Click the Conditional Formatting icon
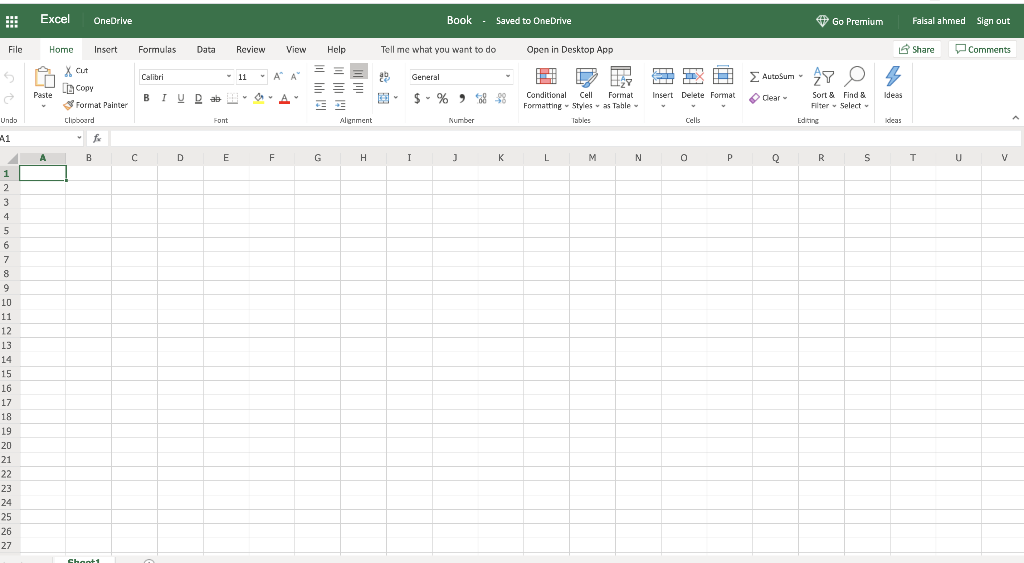This screenshot has width=1024, height=563. [x=546, y=78]
